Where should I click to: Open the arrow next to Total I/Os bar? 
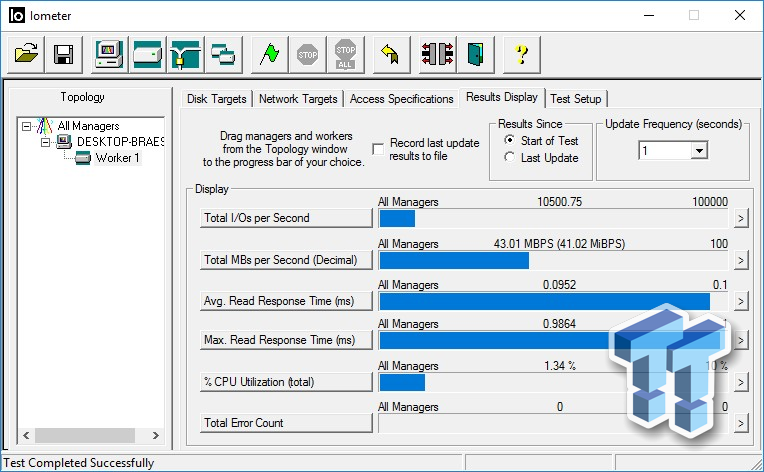pyautogui.click(x=741, y=219)
